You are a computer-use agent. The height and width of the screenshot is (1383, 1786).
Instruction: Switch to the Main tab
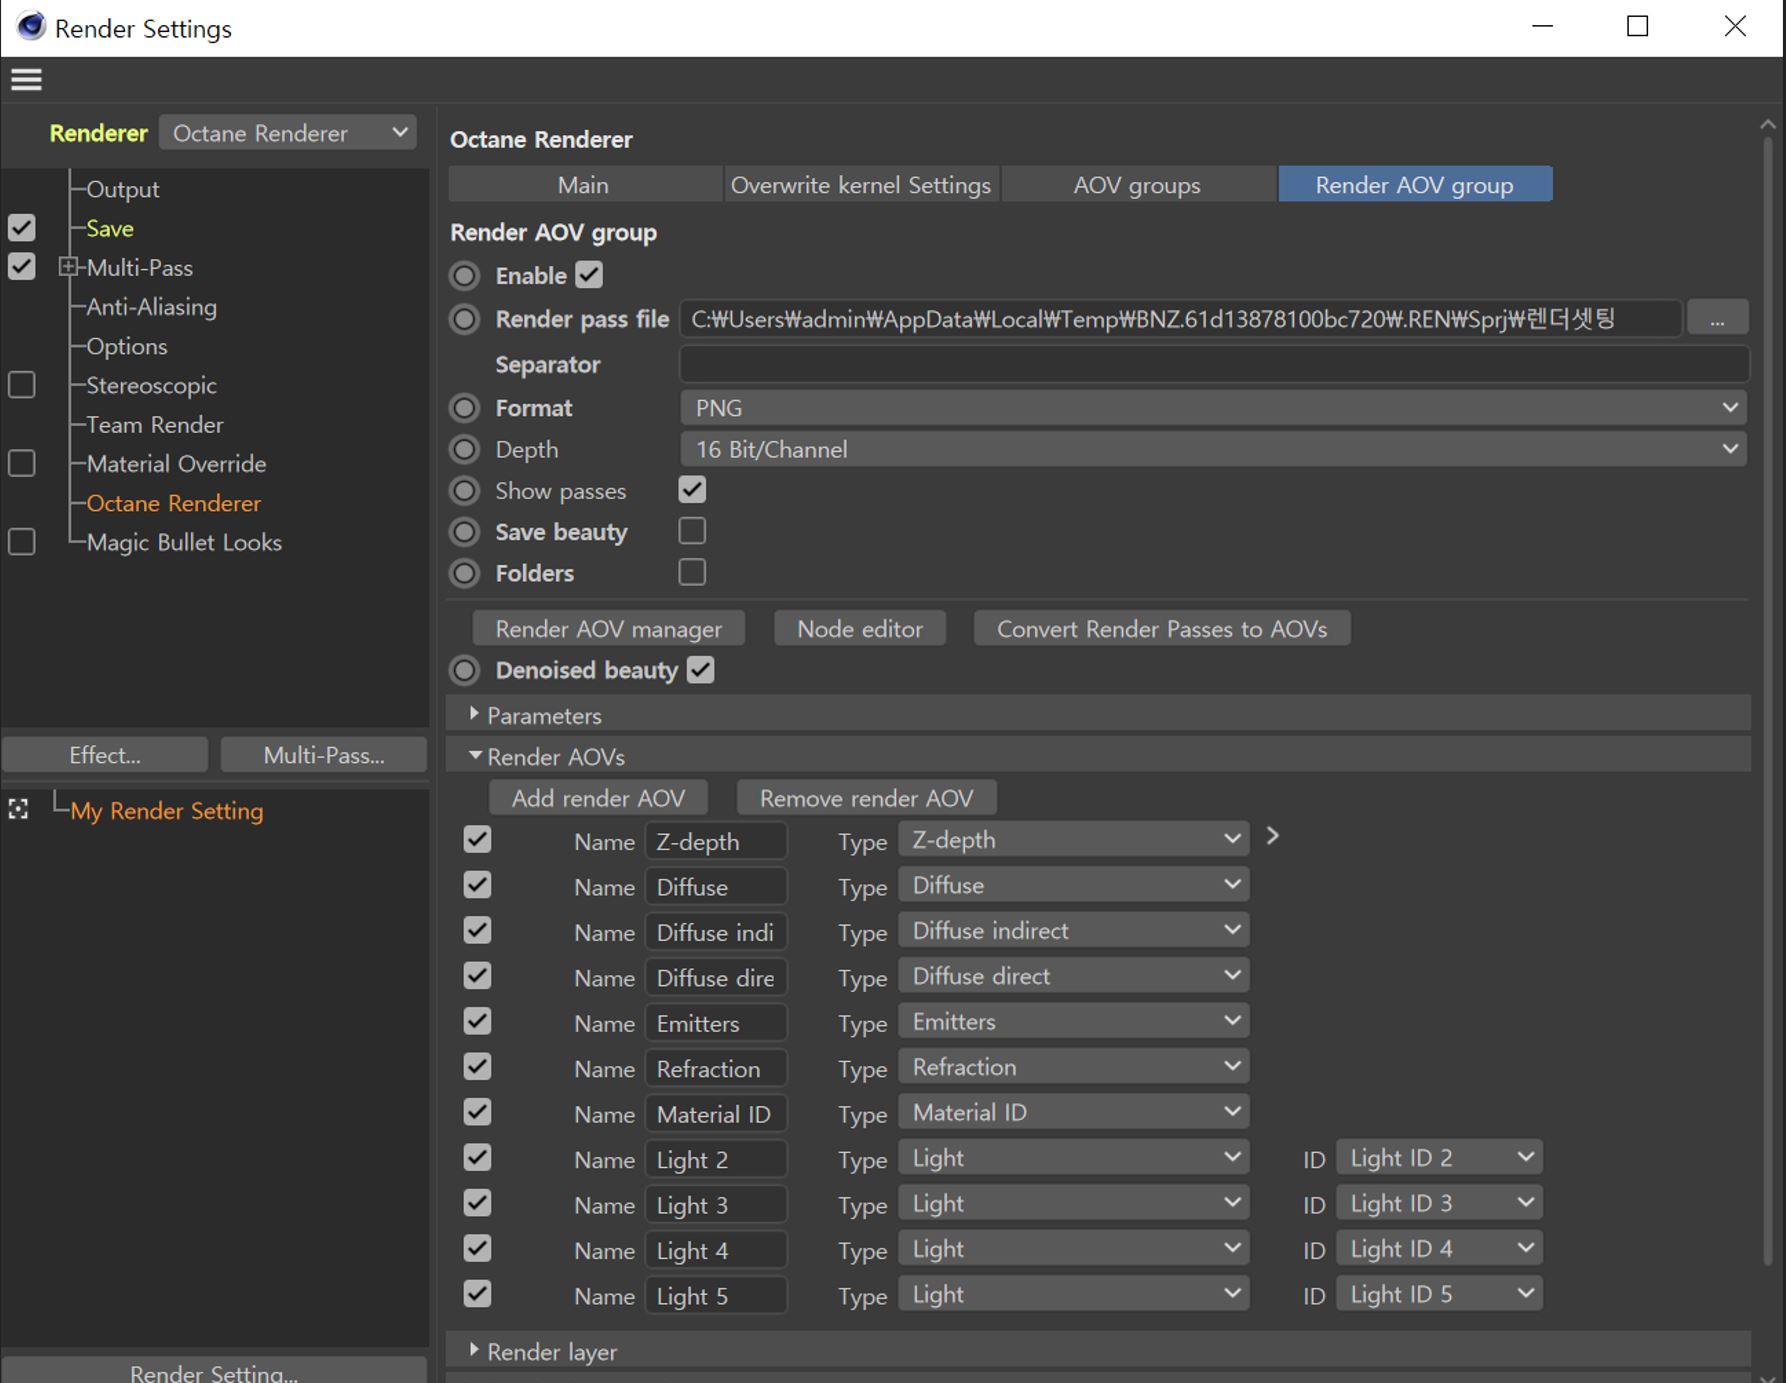584,185
